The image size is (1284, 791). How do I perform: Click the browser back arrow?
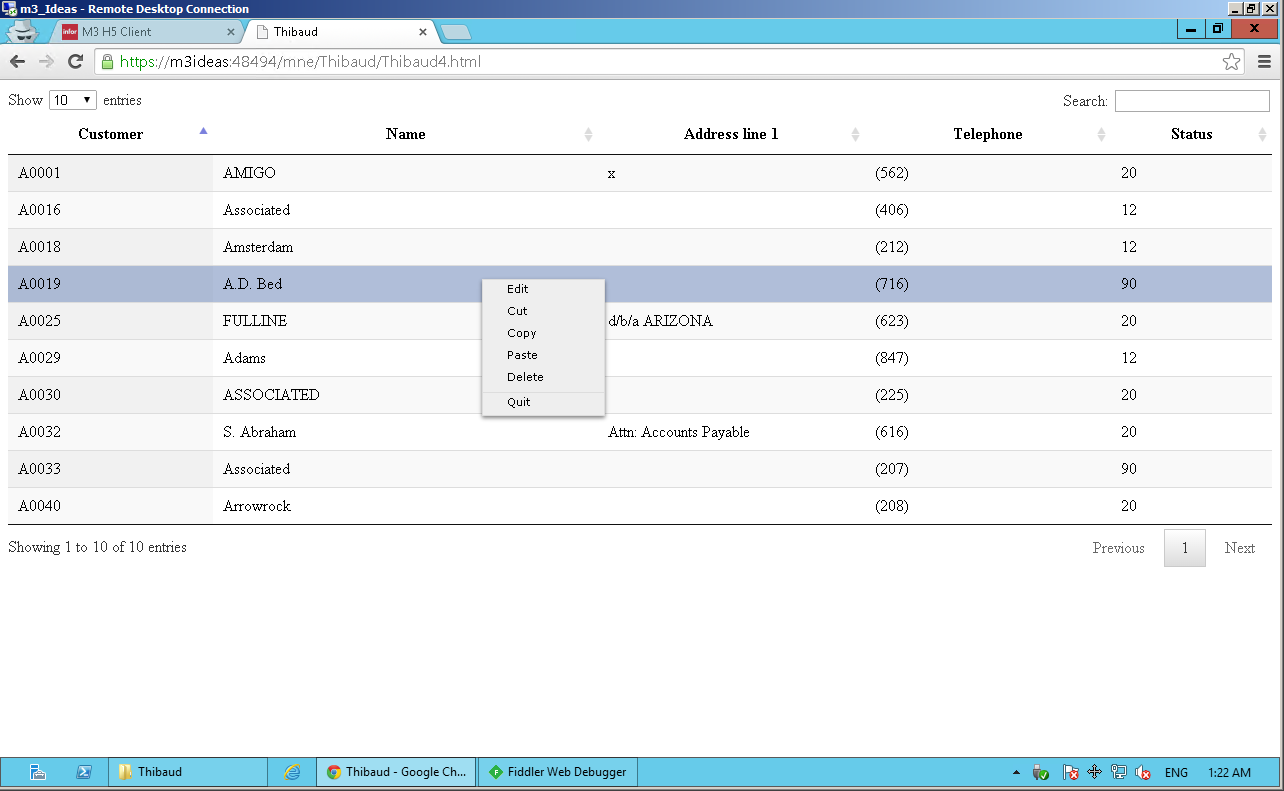tap(17, 62)
